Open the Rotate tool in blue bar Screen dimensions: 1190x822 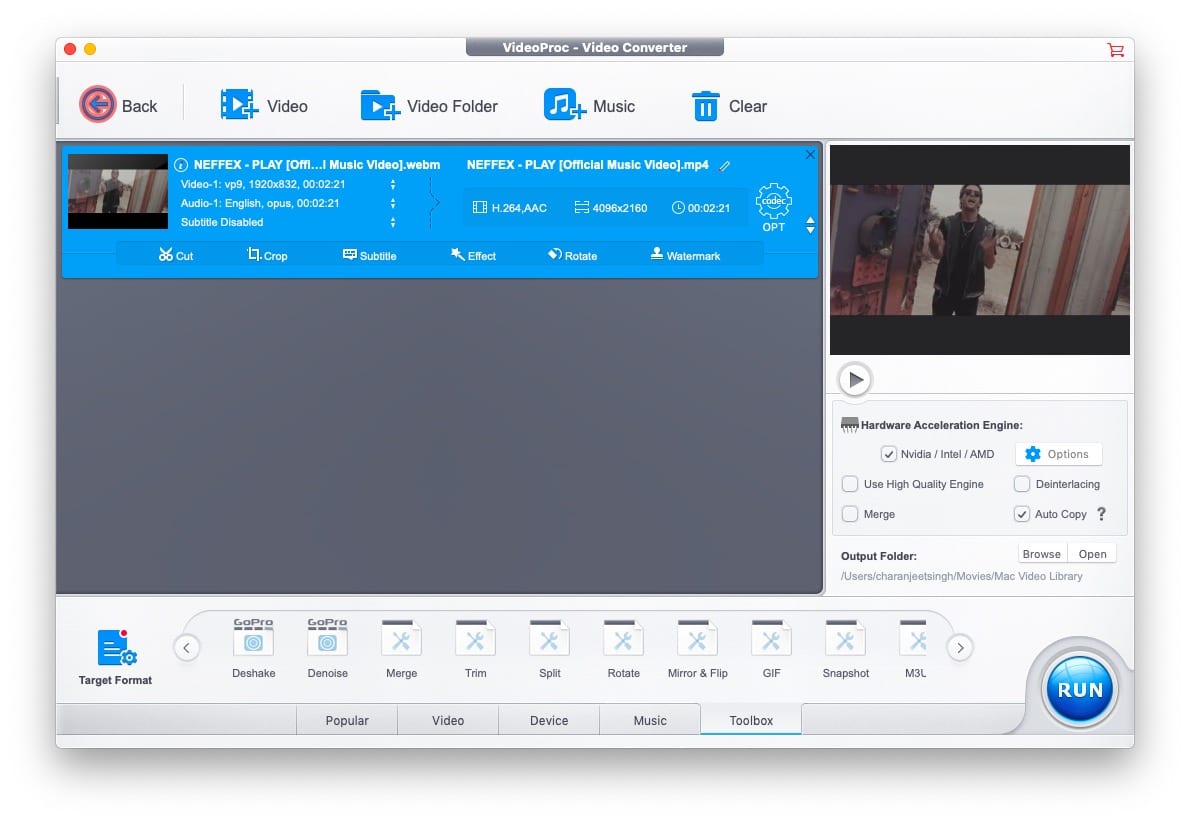pos(573,255)
